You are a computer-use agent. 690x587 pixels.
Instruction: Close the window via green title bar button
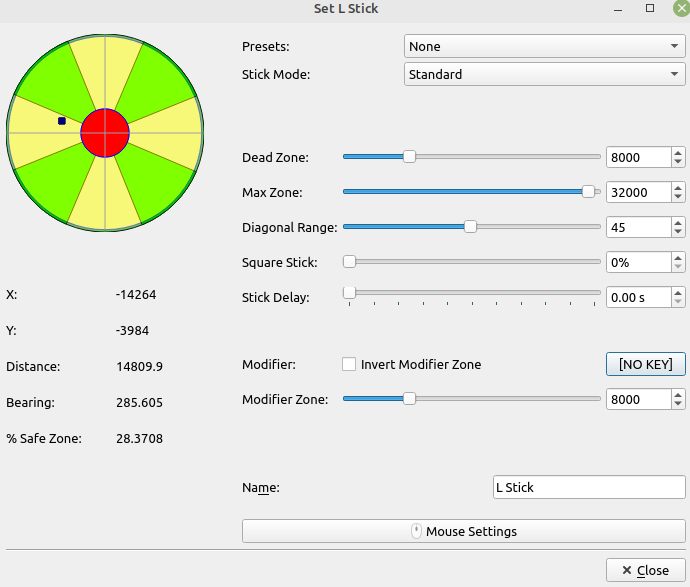click(x=681, y=8)
